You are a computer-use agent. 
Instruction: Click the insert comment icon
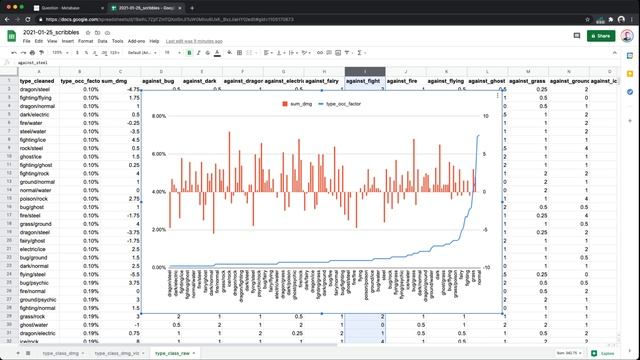pos(329,53)
